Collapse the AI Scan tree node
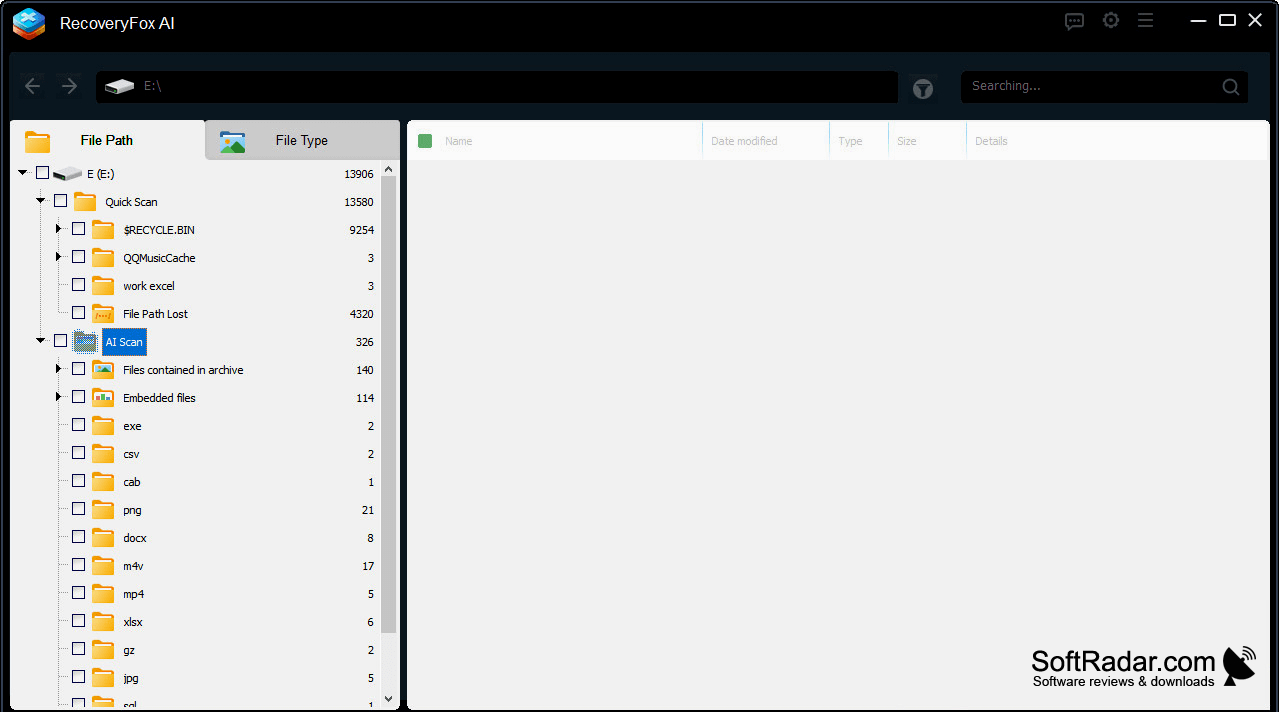The image size is (1279, 712). [41, 341]
